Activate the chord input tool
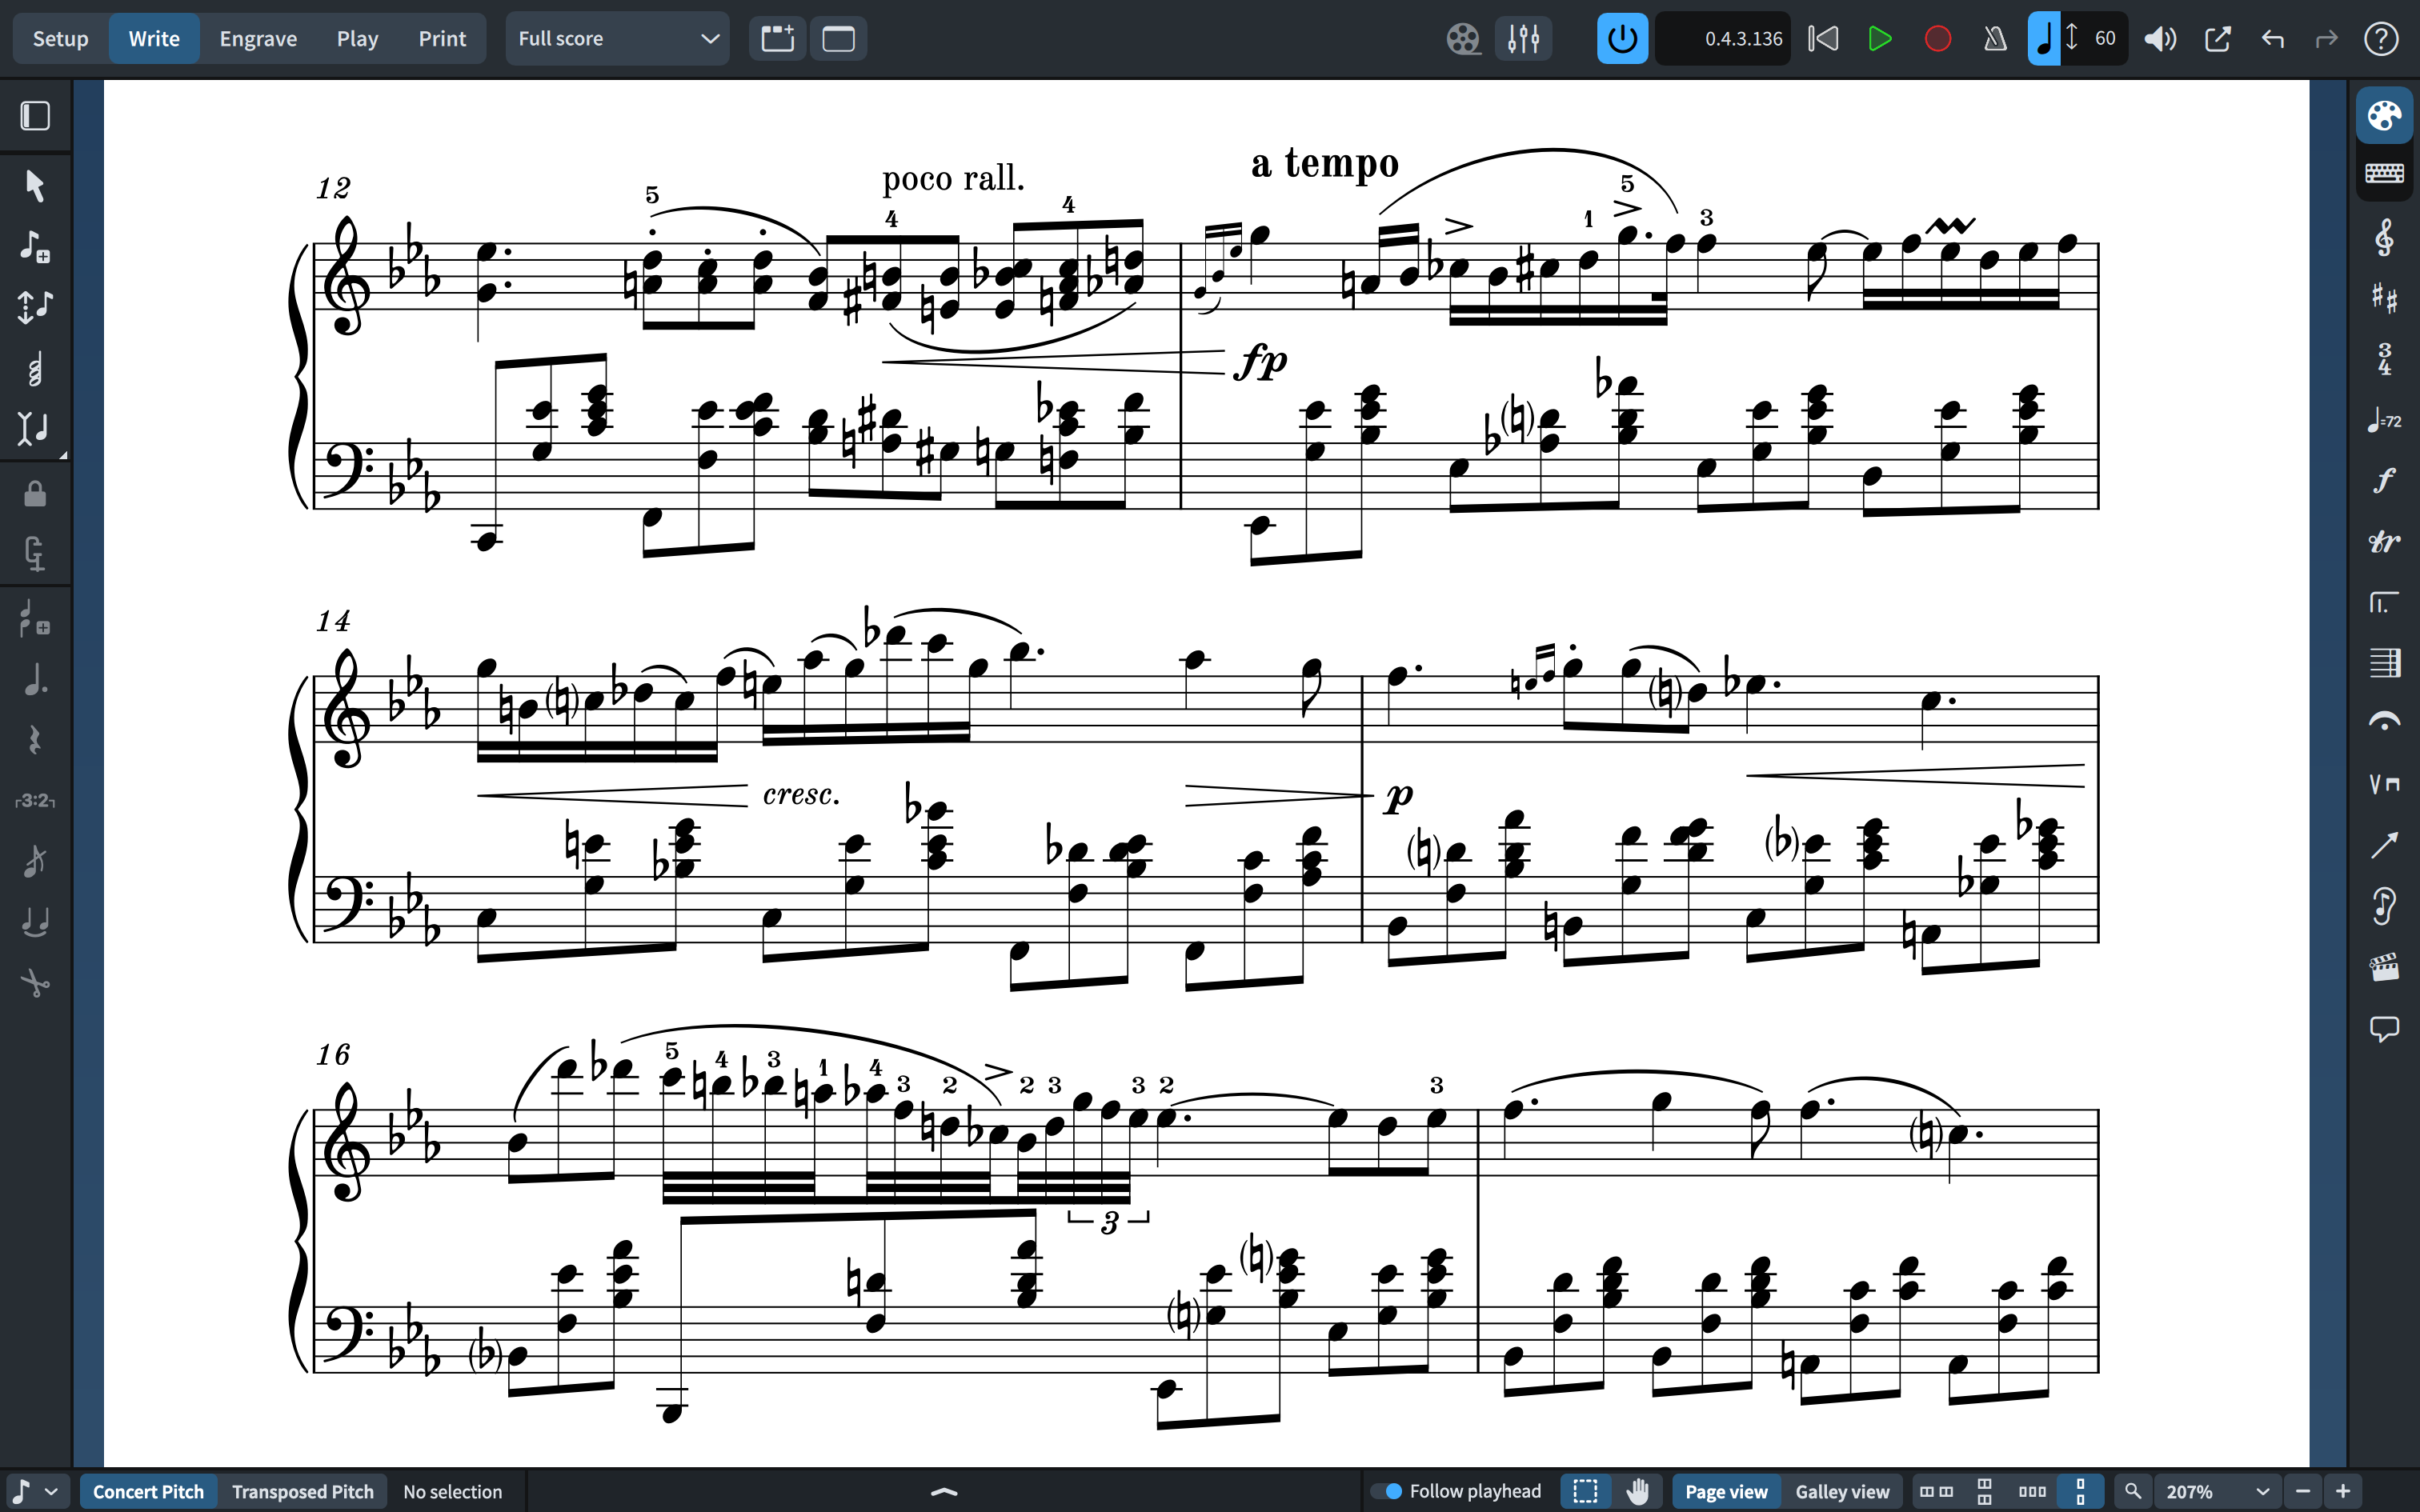Screen dimensions: 2420x1512 click(35, 369)
